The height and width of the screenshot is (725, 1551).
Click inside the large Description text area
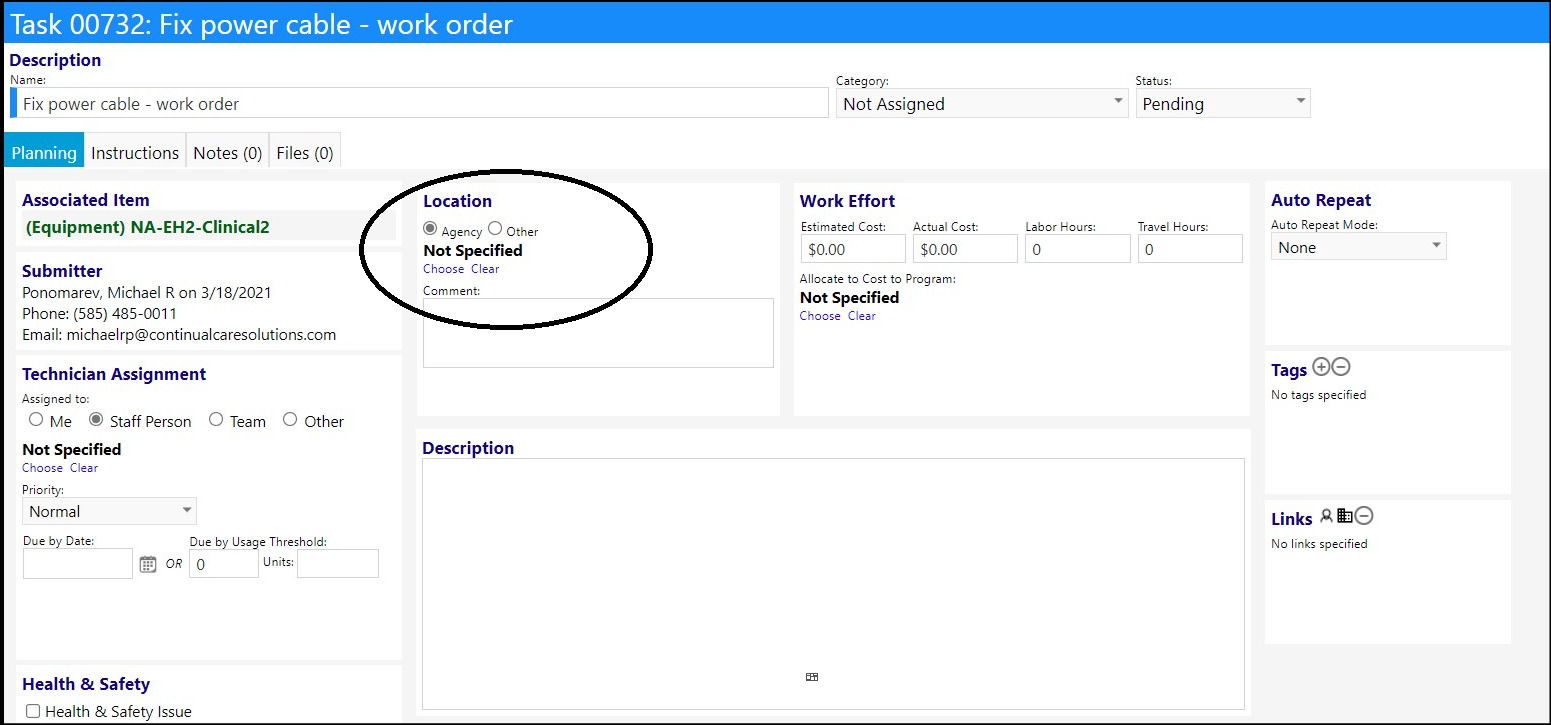click(x=833, y=584)
